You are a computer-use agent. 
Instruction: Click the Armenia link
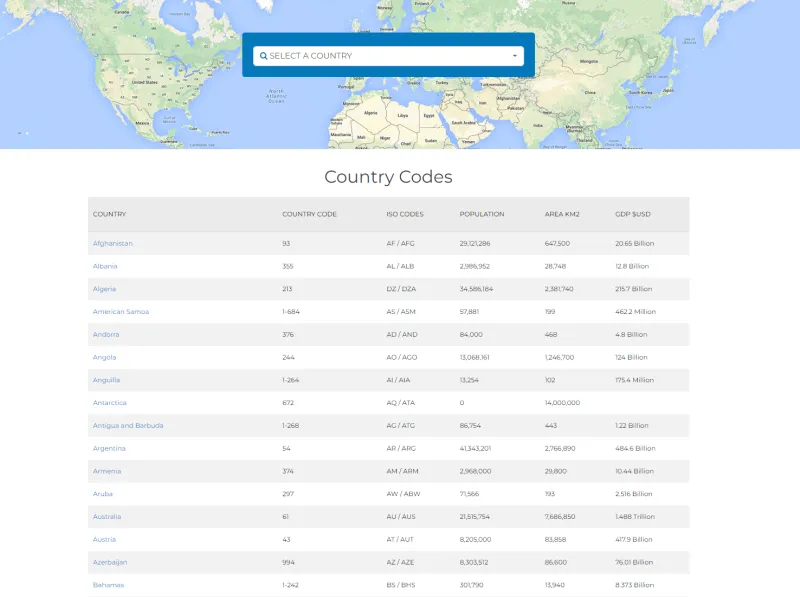tap(107, 471)
